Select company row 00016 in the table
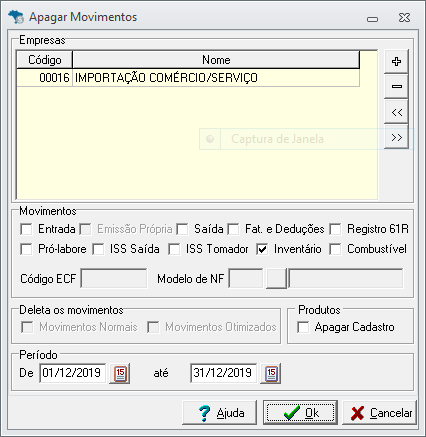This screenshot has width=426, height=437. pos(188,78)
